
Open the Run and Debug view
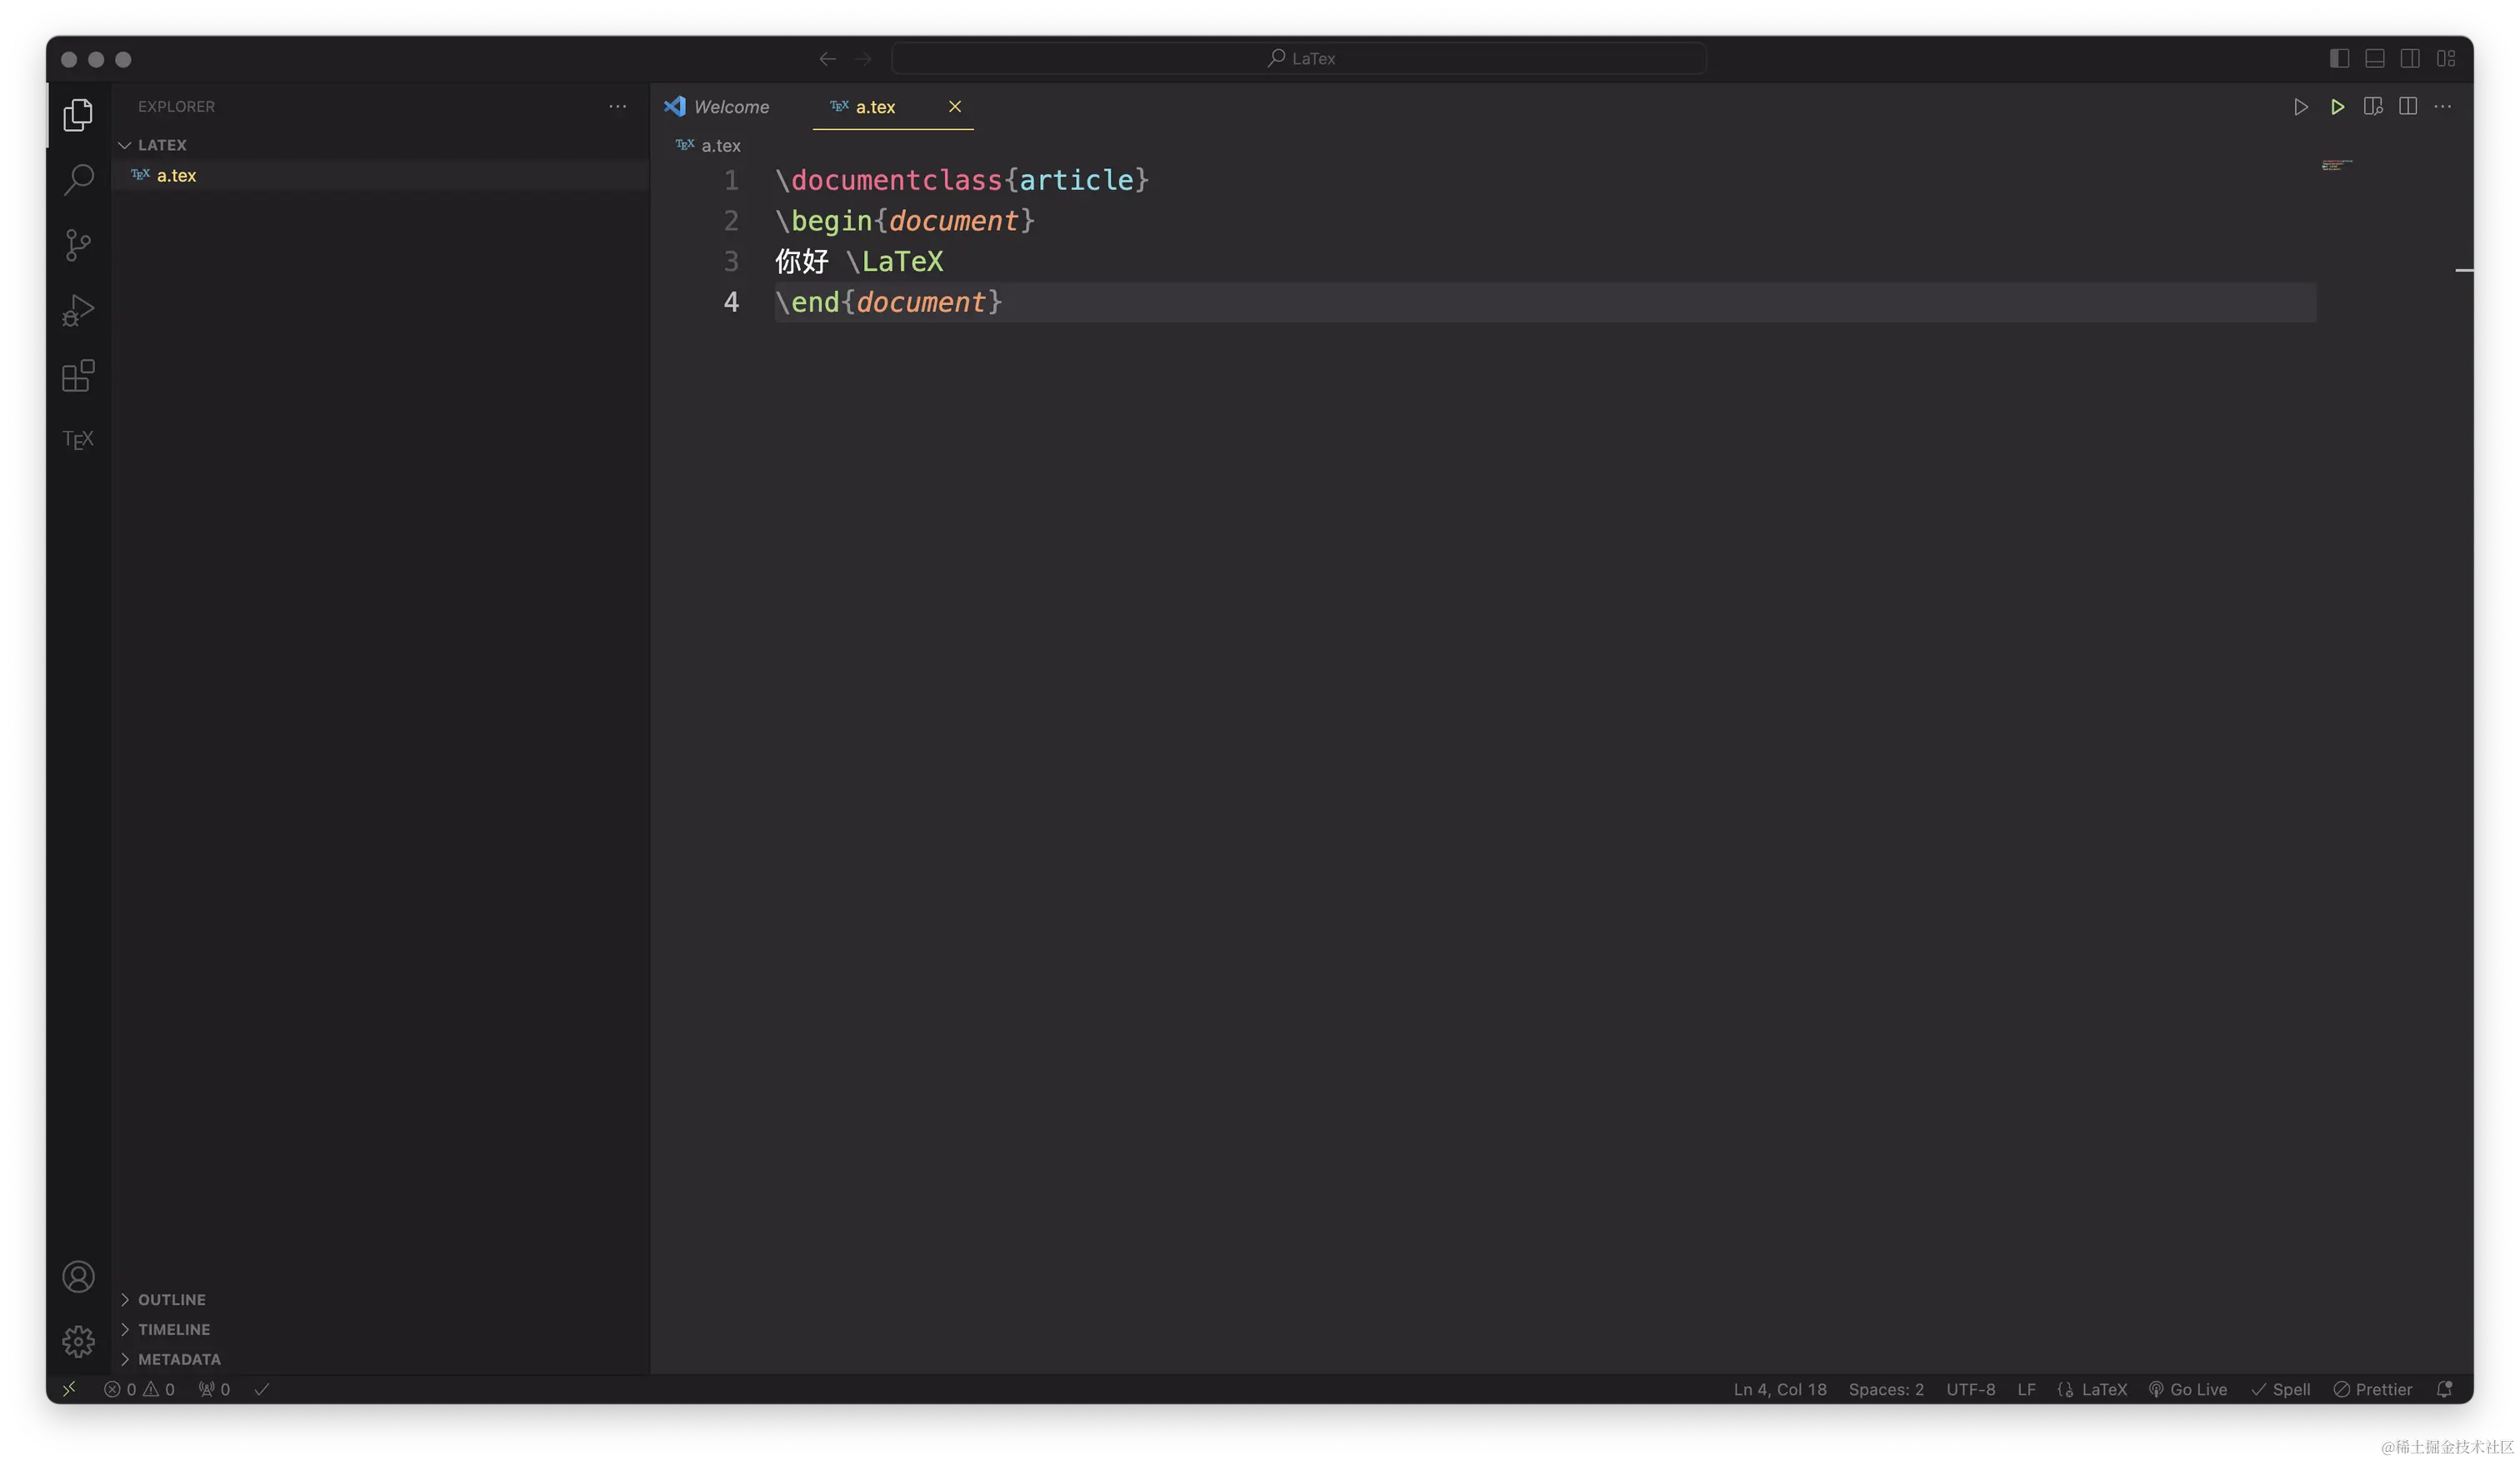pos(78,310)
